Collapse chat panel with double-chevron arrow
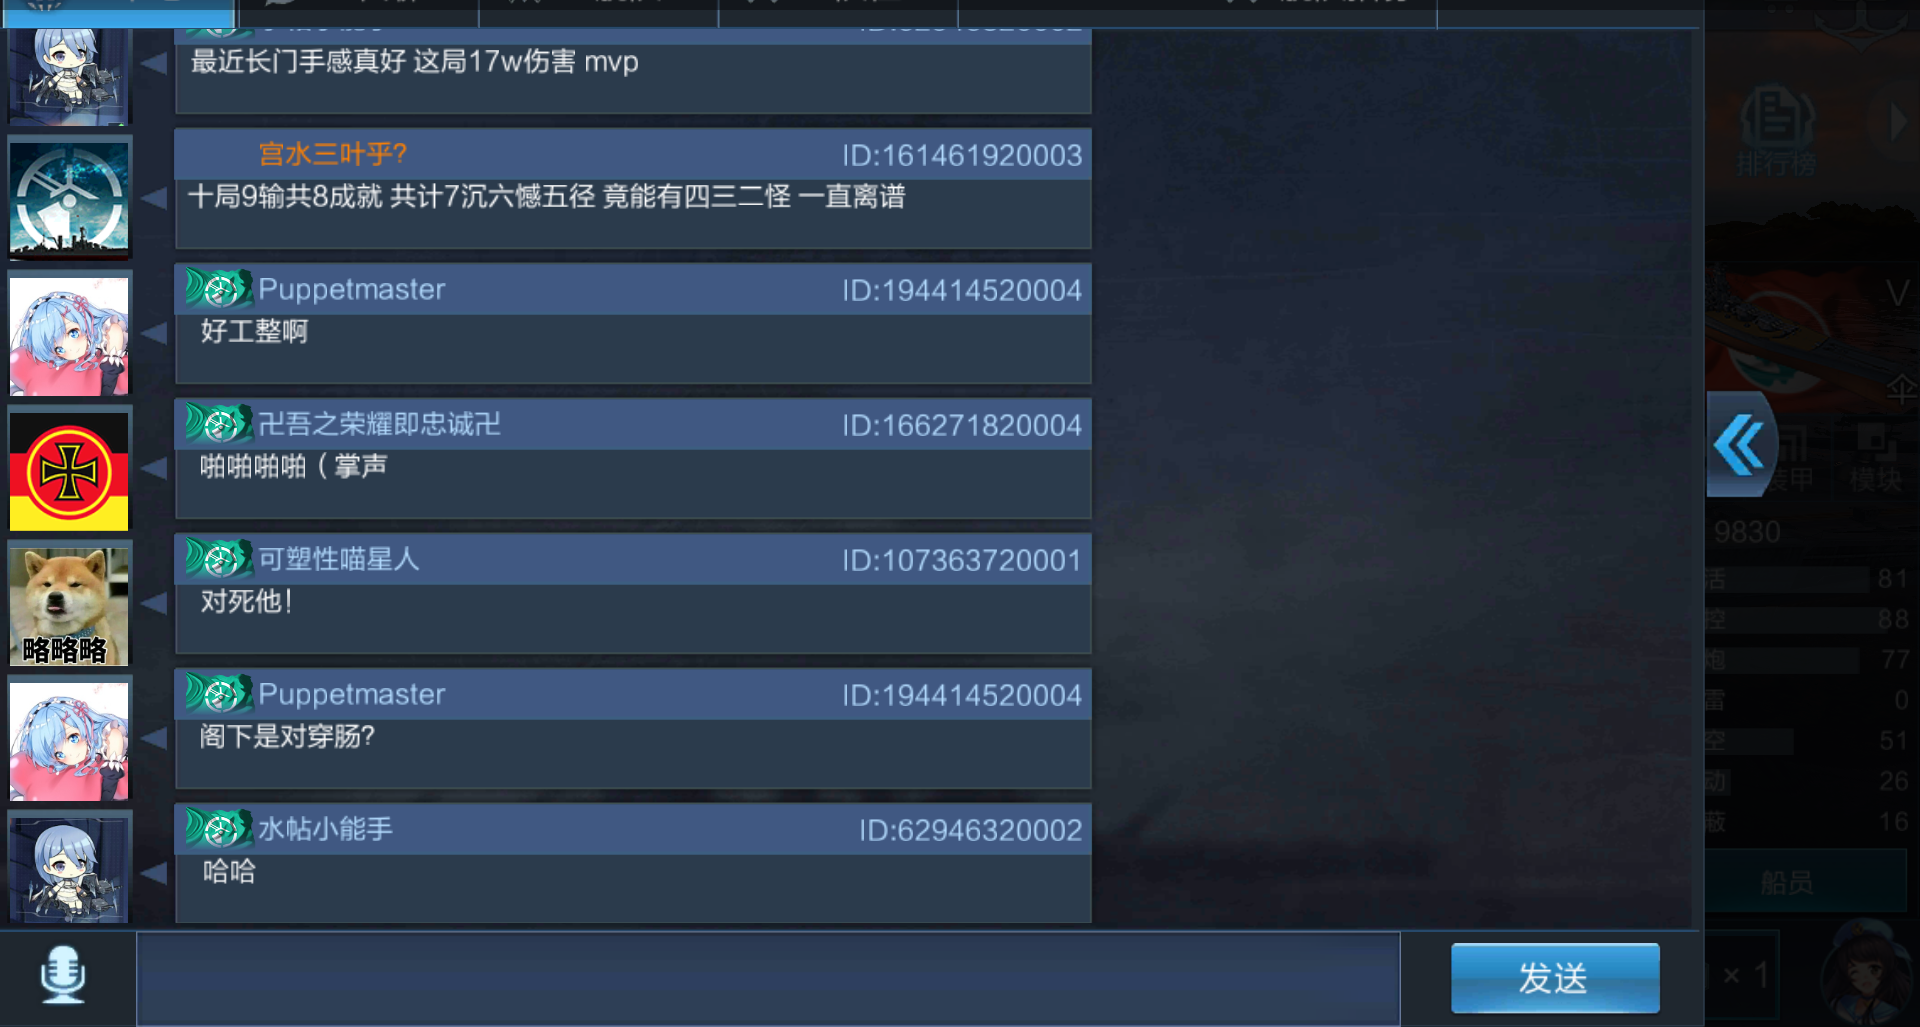The image size is (1920, 1027). pyautogui.click(x=1740, y=445)
